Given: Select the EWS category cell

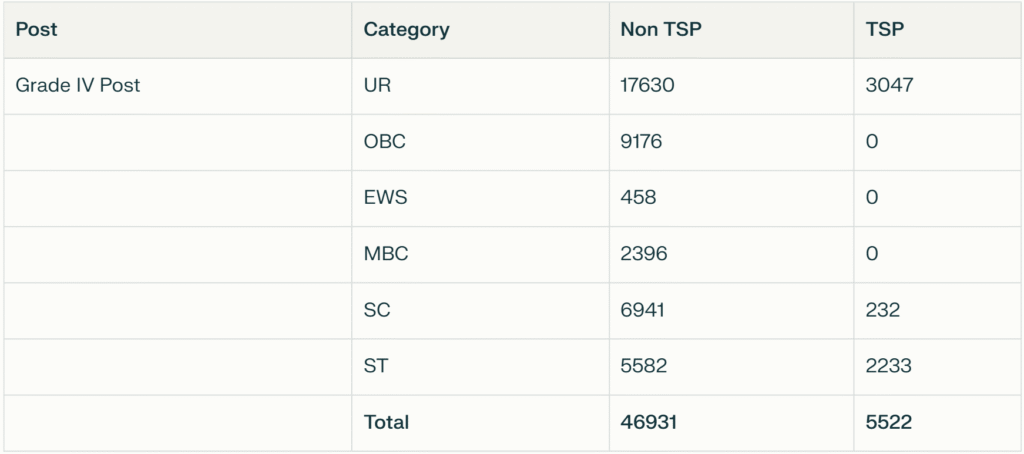Looking at the screenshot, I should pyautogui.click(x=385, y=197).
